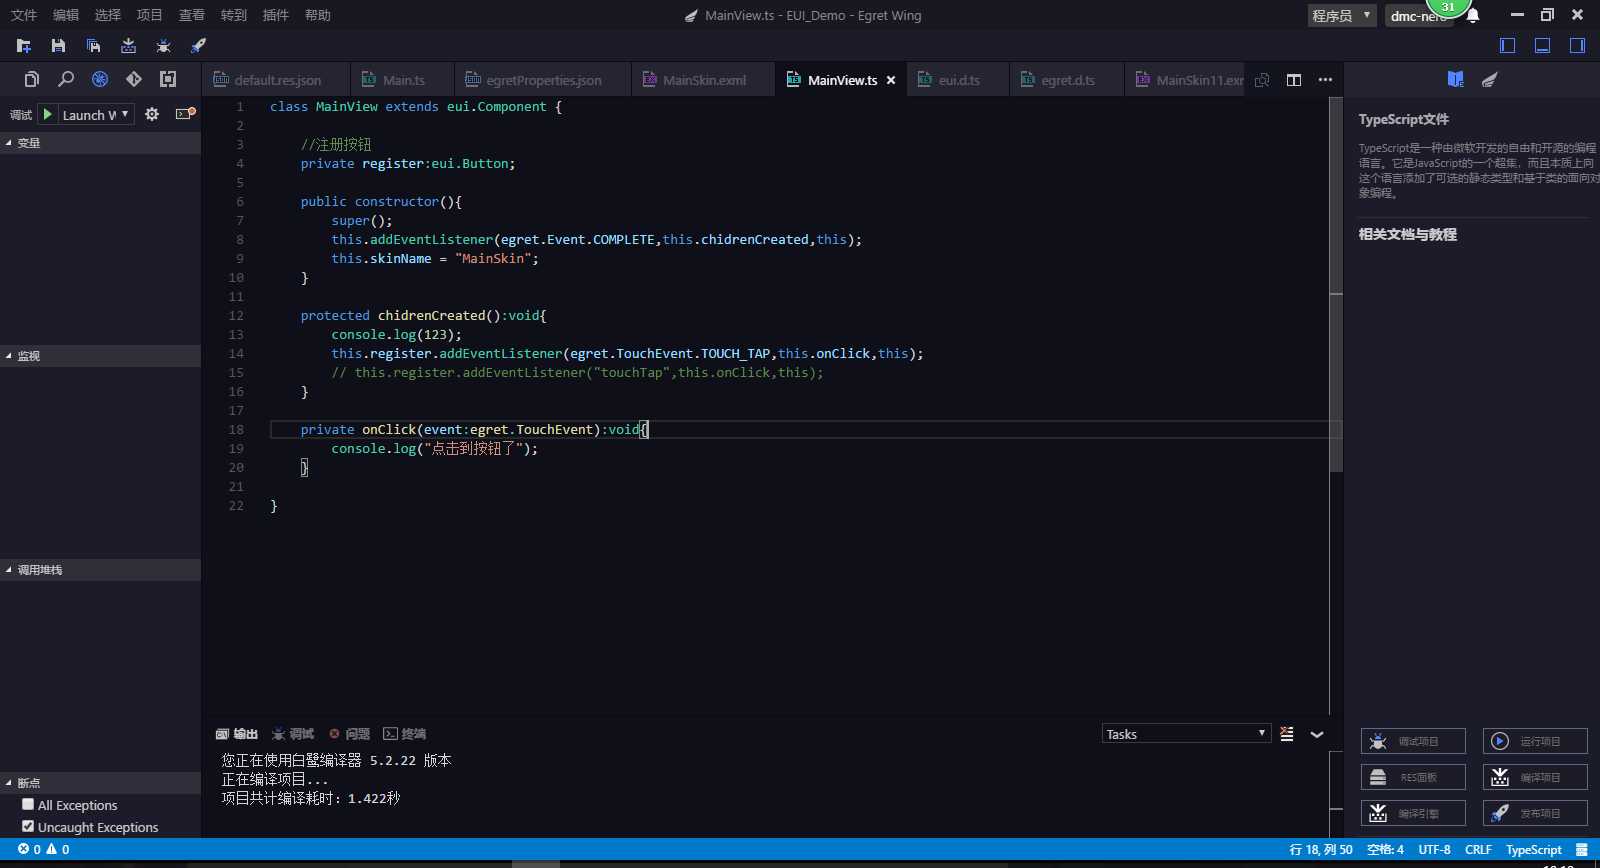Open launch configuration gear settings
Screen dimensions: 1600x868
click(152, 114)
